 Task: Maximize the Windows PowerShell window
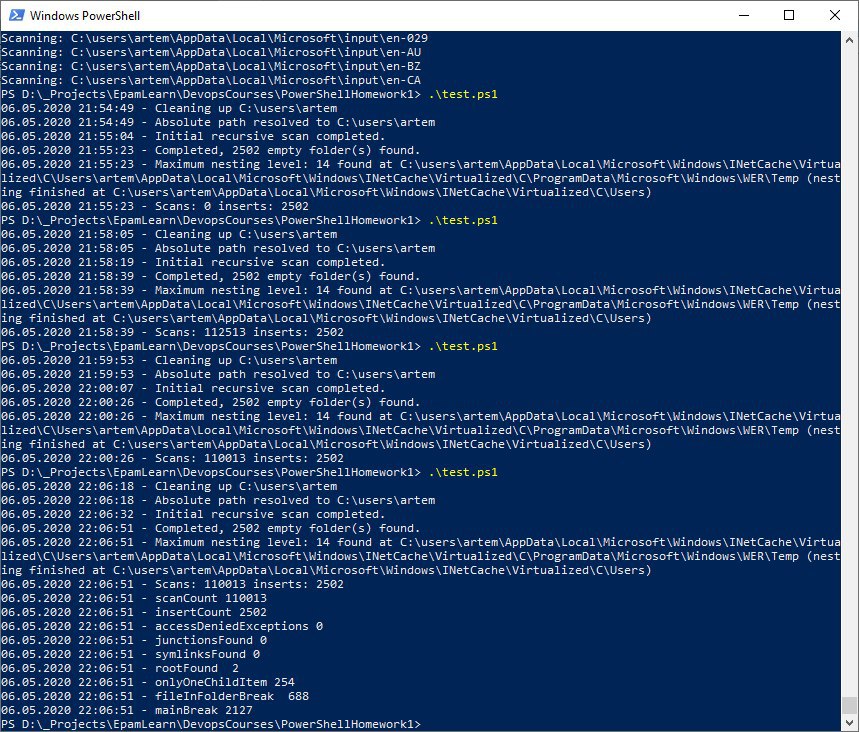pyautogui.click(x=789, y=15)
